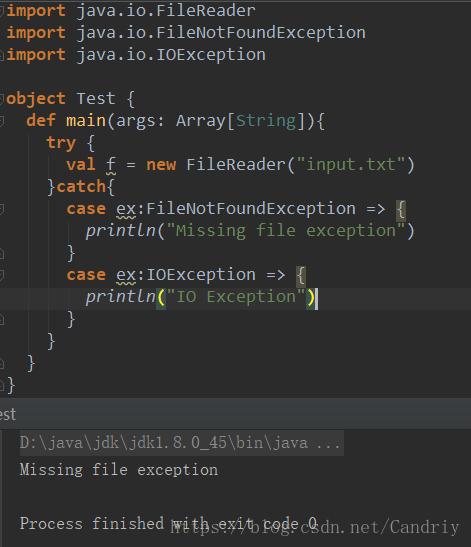
Task: Click FileReader in the first import line
Action: [206, 11]
